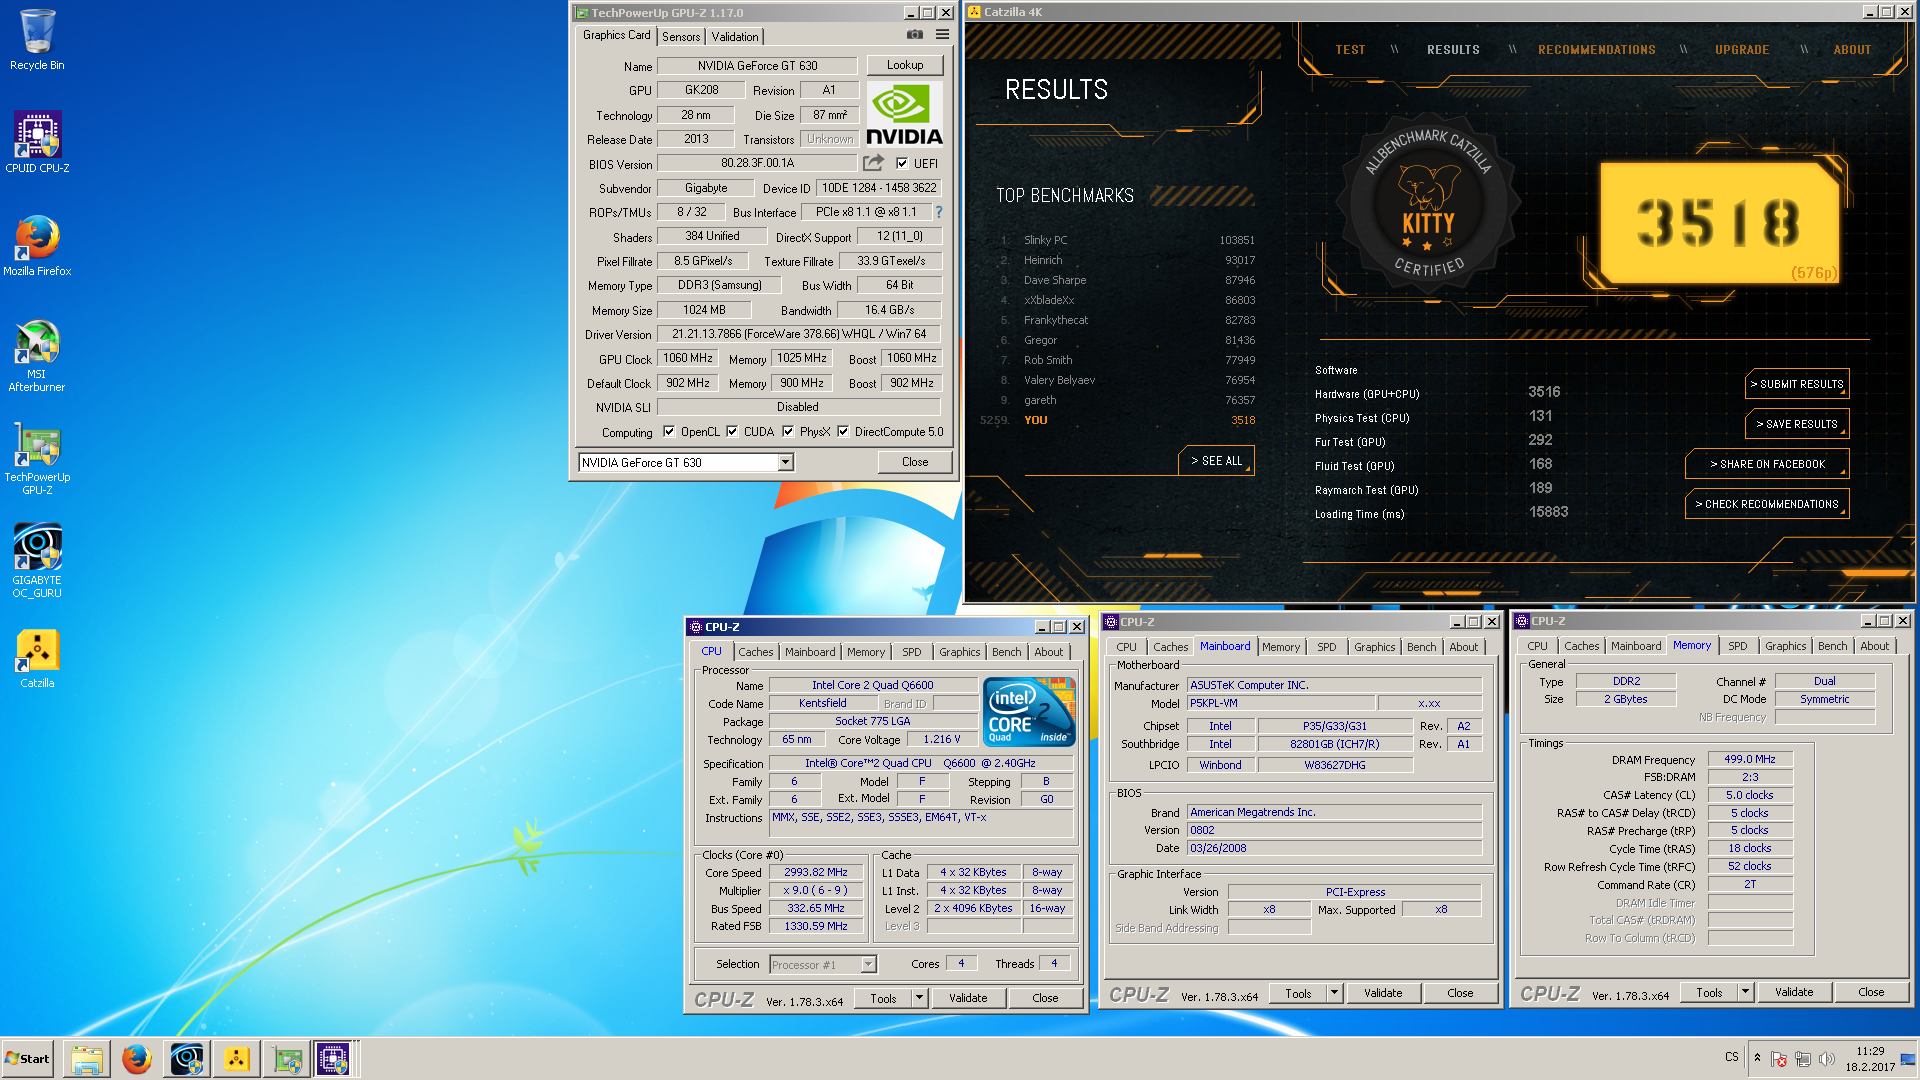
Task: Click the Driver Version field in GPU-Z
Action: tap(798, 334)
